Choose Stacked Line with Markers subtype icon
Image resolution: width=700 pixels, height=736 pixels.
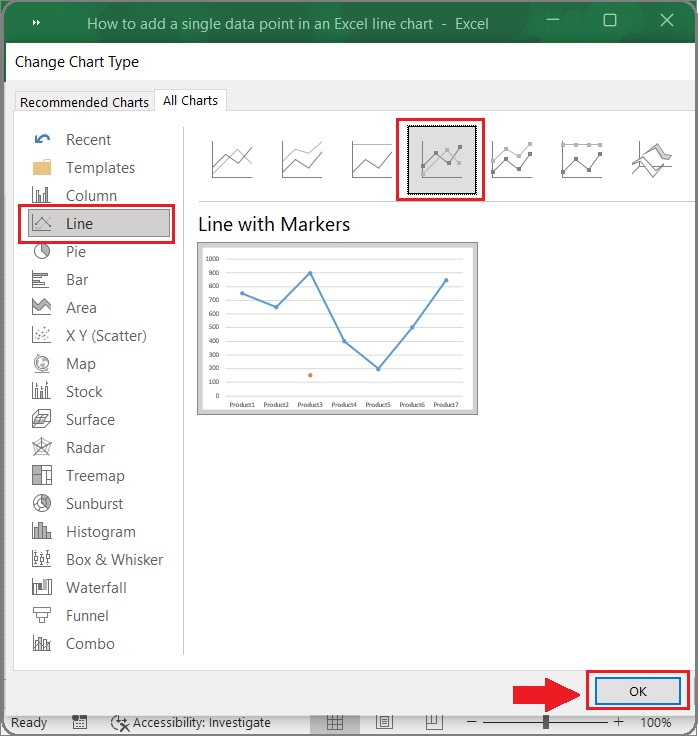pyautogui.click(x=512, y=159)
